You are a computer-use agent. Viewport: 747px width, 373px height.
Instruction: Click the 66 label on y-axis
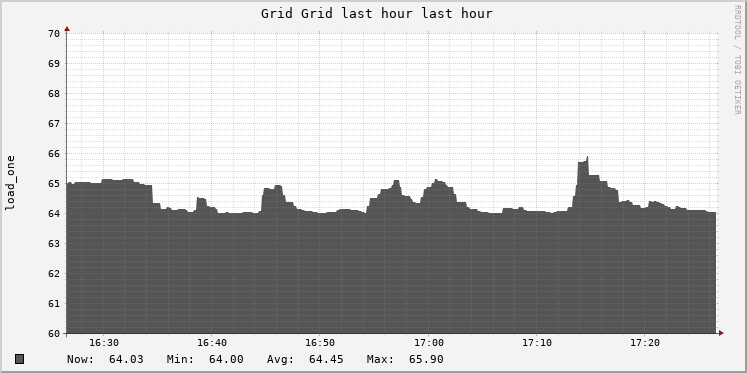pos(54,153)
